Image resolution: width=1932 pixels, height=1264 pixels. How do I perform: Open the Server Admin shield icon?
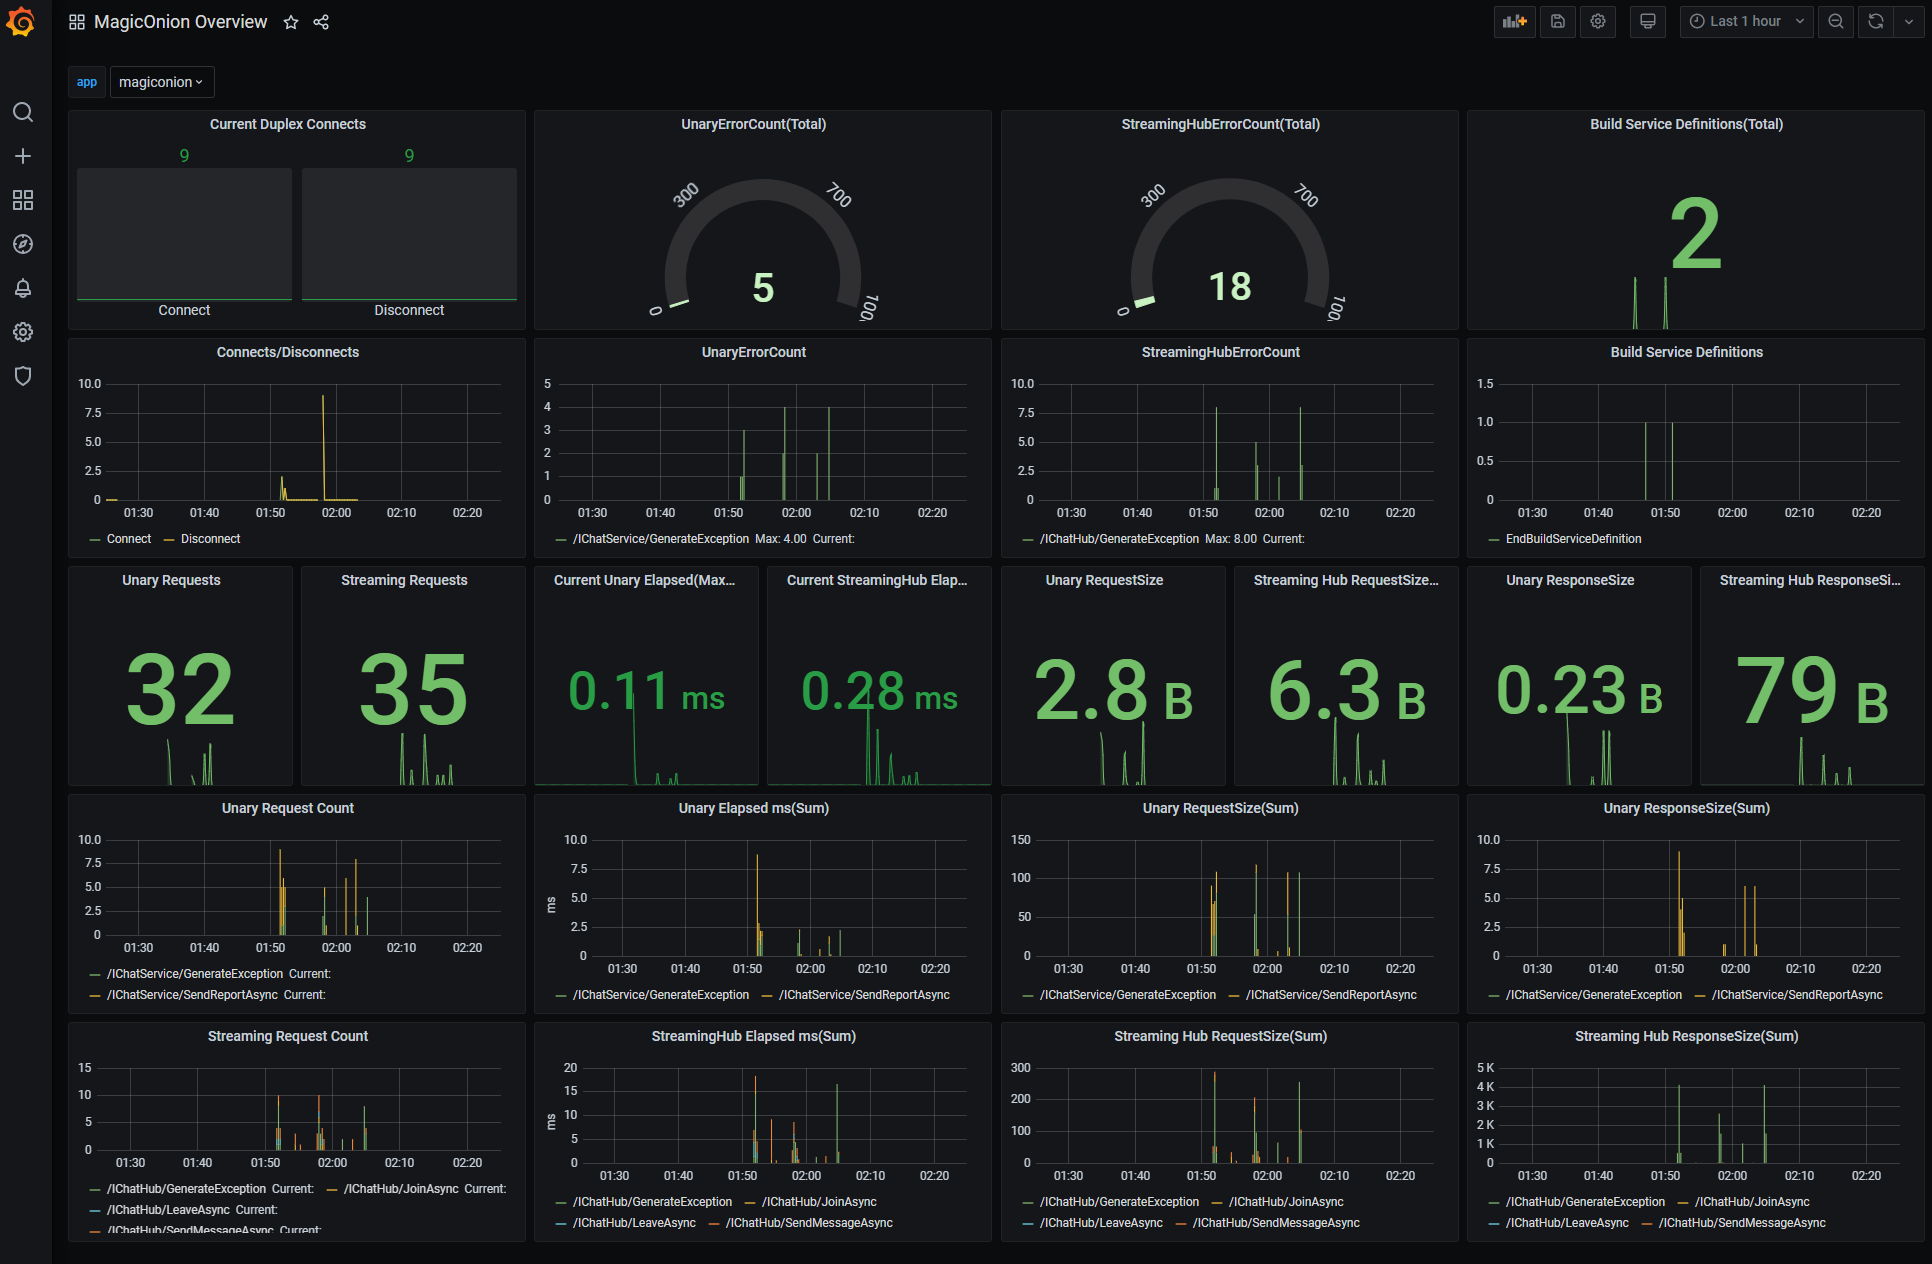(23, 376)
